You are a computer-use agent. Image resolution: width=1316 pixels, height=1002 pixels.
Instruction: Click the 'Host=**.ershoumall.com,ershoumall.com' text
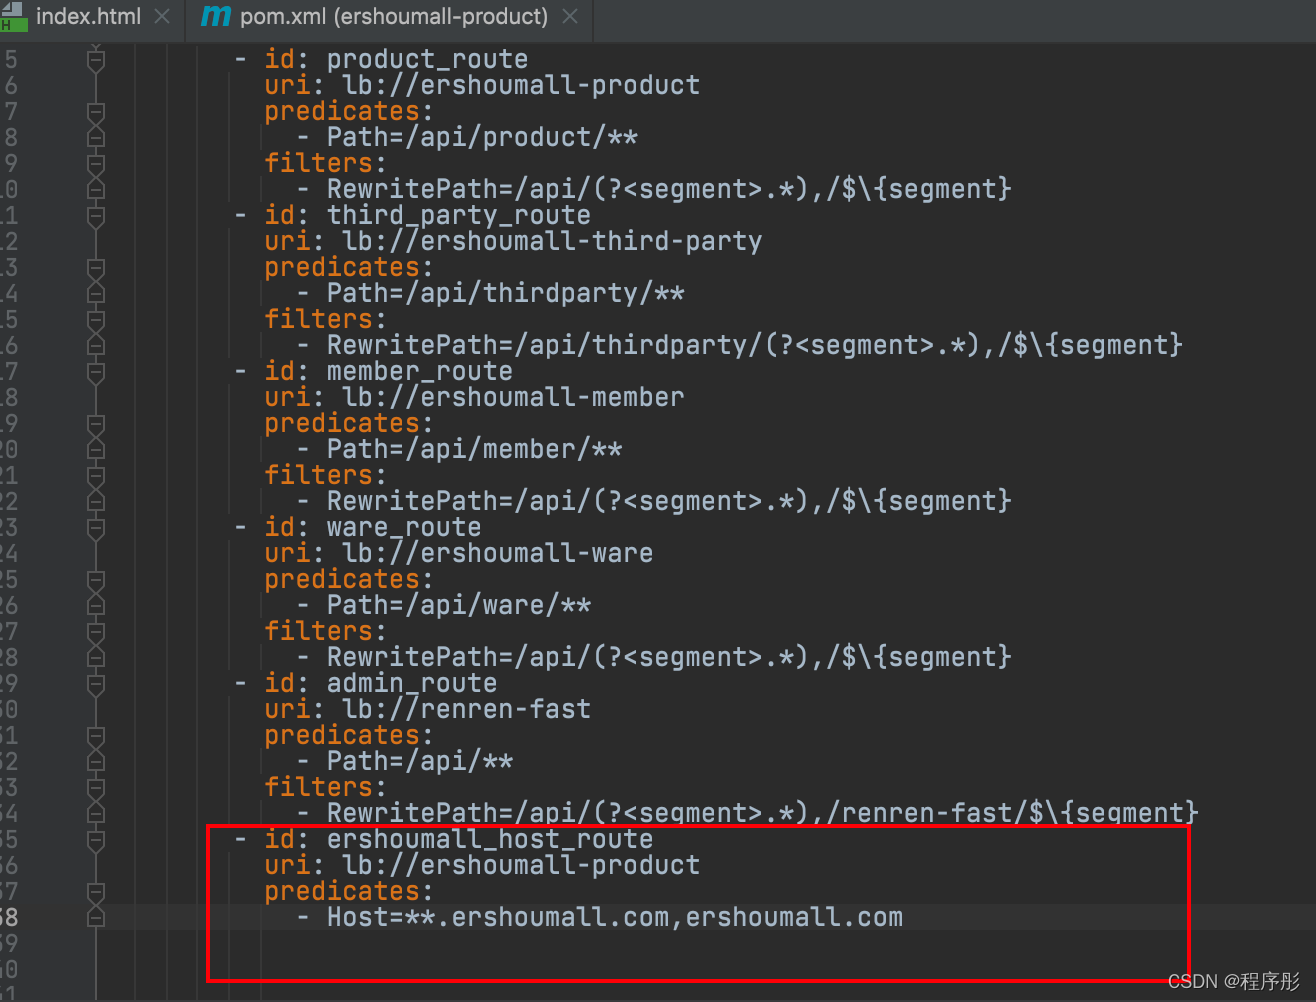pyautogui.click(x=614, y=918)
